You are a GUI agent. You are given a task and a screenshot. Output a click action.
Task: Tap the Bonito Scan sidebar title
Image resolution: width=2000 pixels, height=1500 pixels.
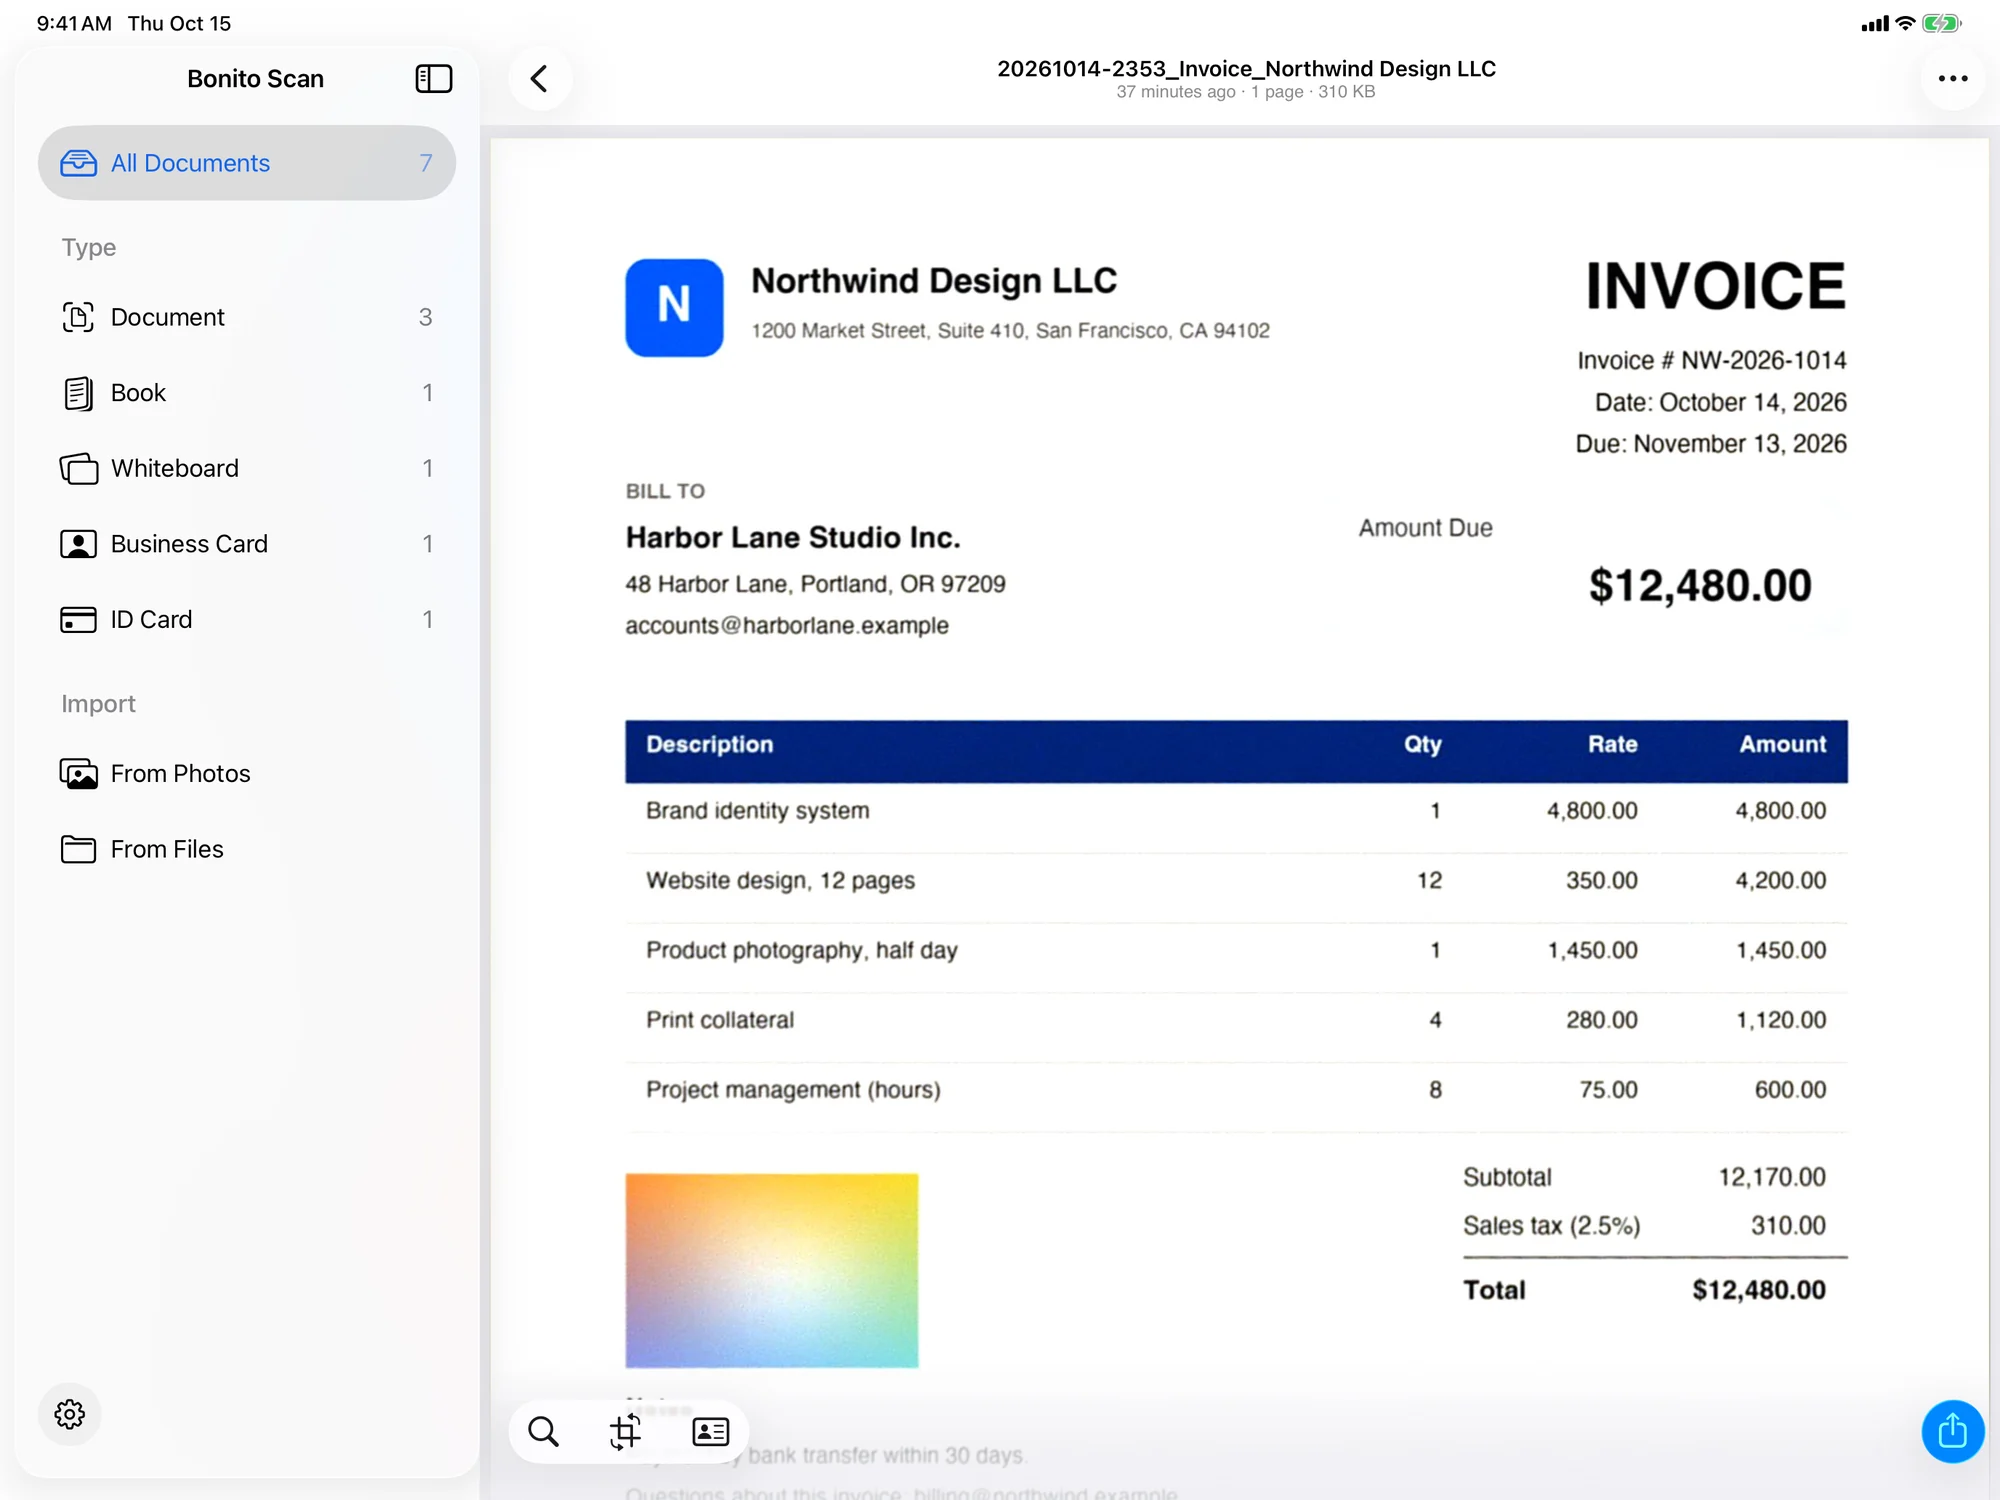coord(255,78)
